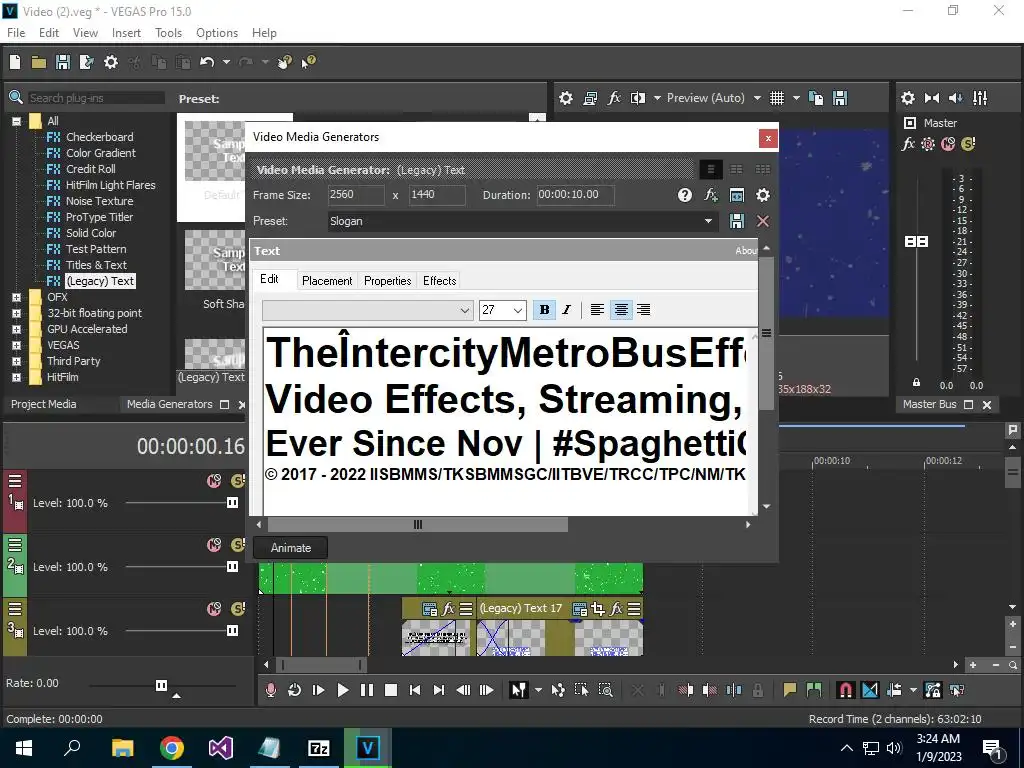
Task: Select the Credit Roll generator
Action: 90,169
